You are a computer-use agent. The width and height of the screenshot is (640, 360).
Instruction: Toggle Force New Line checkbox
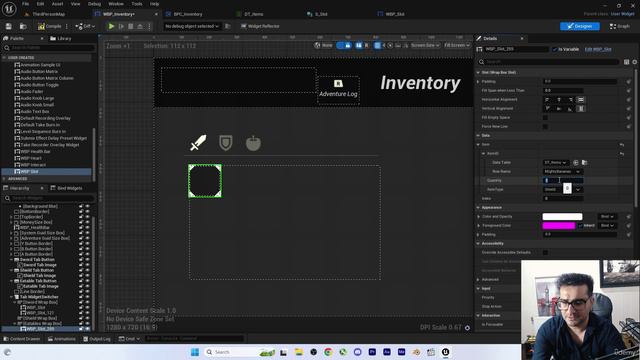click(x=545, y=127)
